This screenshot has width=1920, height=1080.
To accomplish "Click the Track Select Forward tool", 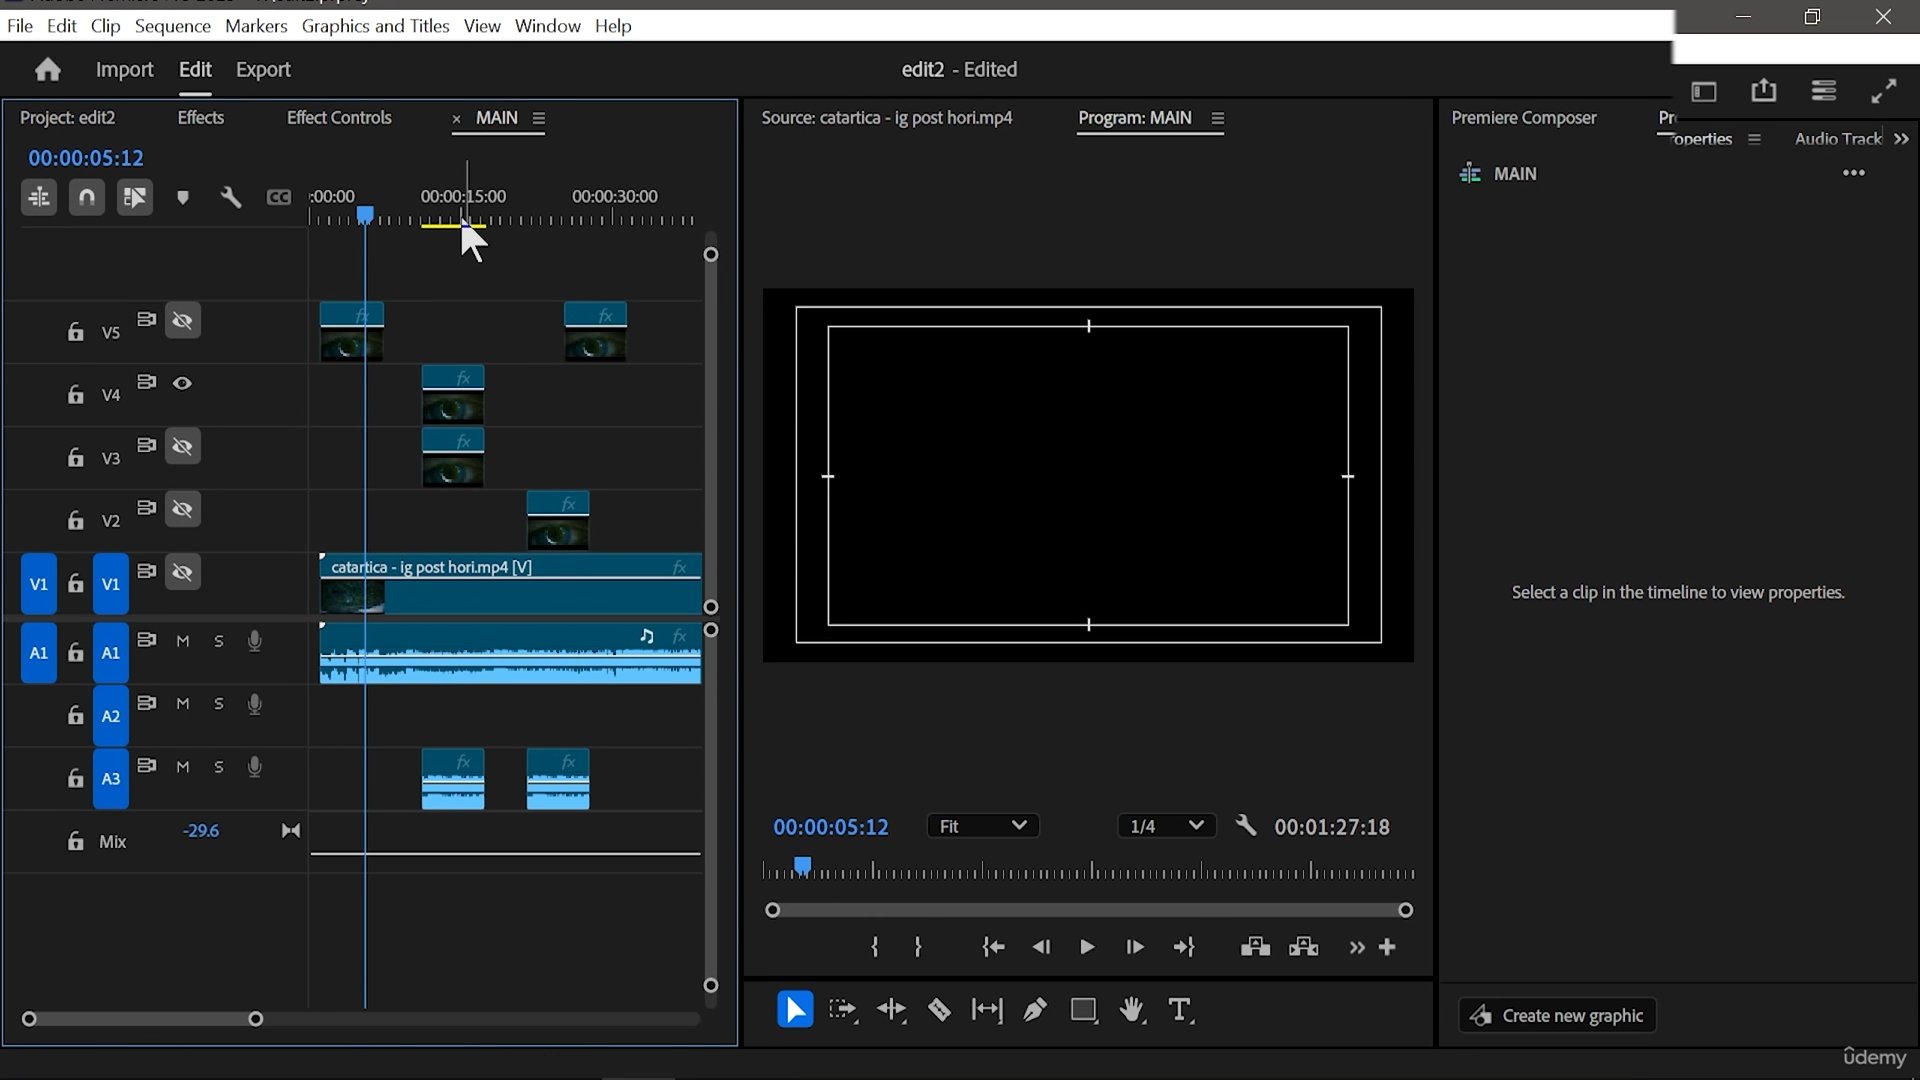I will 843,1010.
